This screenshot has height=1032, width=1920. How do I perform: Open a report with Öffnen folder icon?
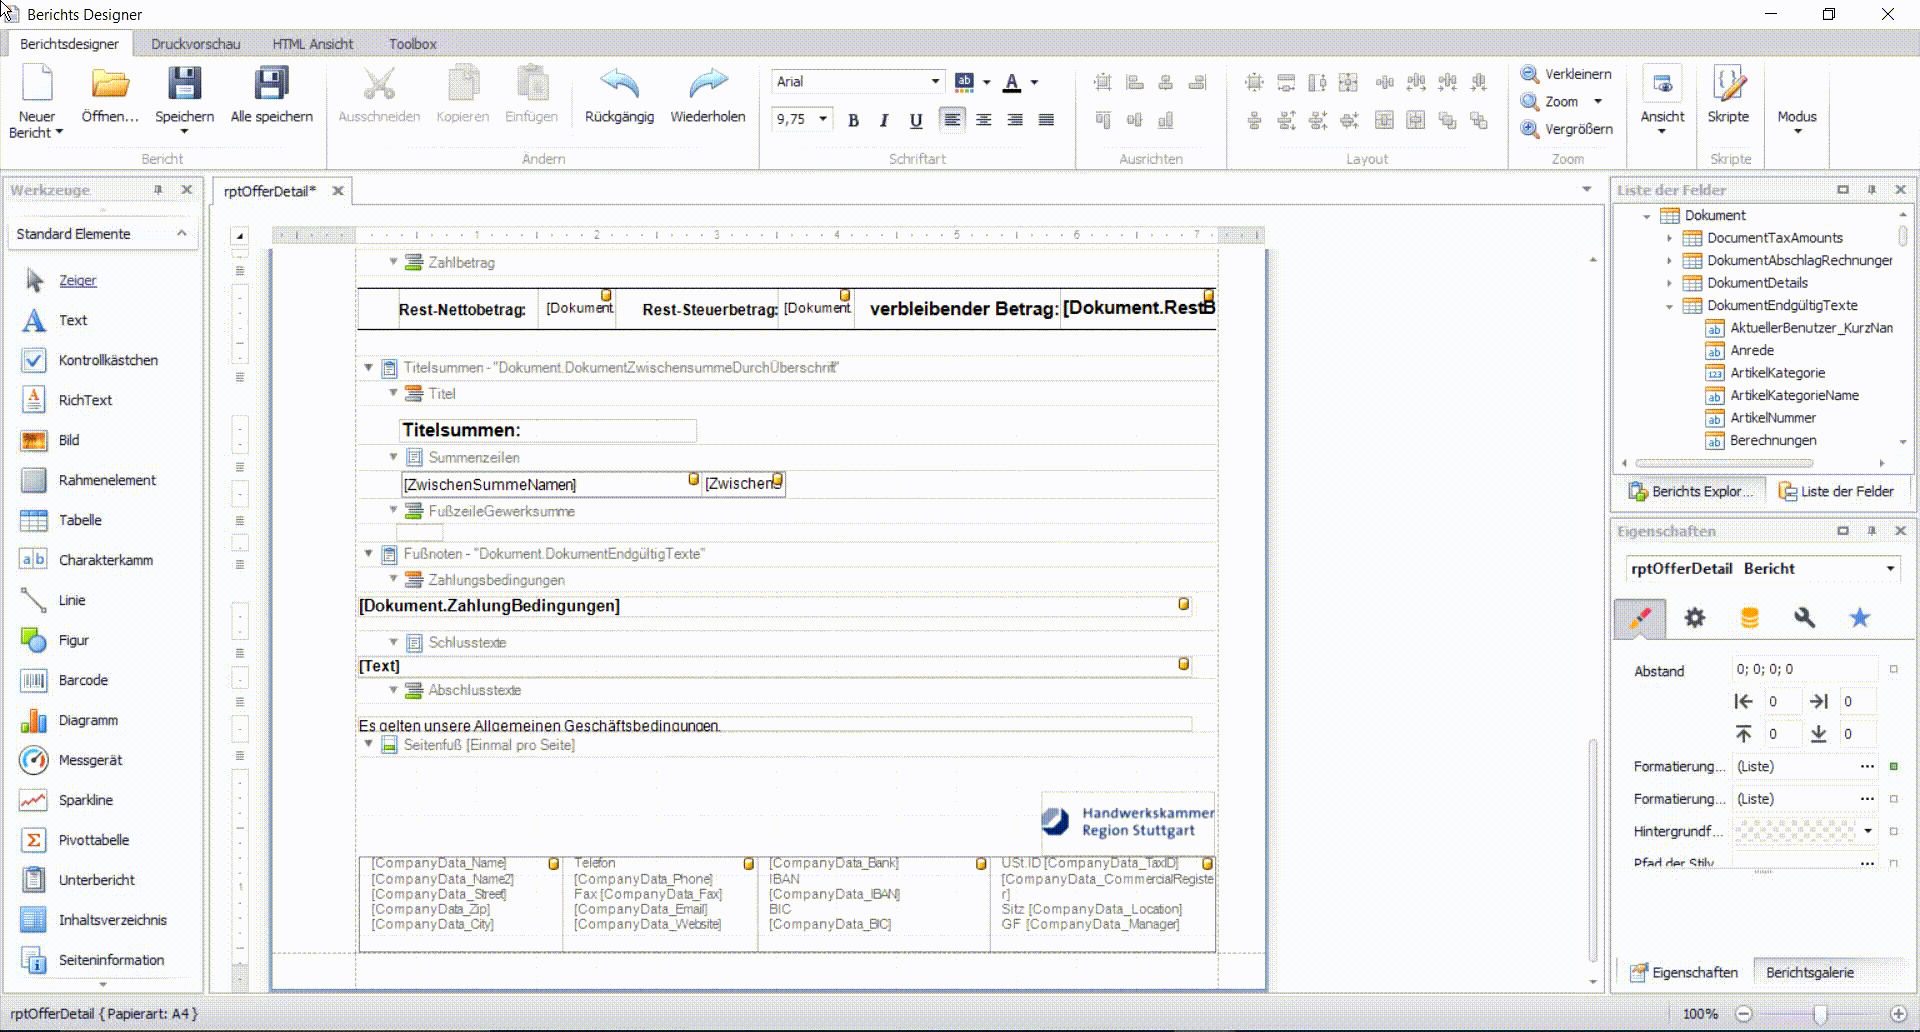(110, 84)
